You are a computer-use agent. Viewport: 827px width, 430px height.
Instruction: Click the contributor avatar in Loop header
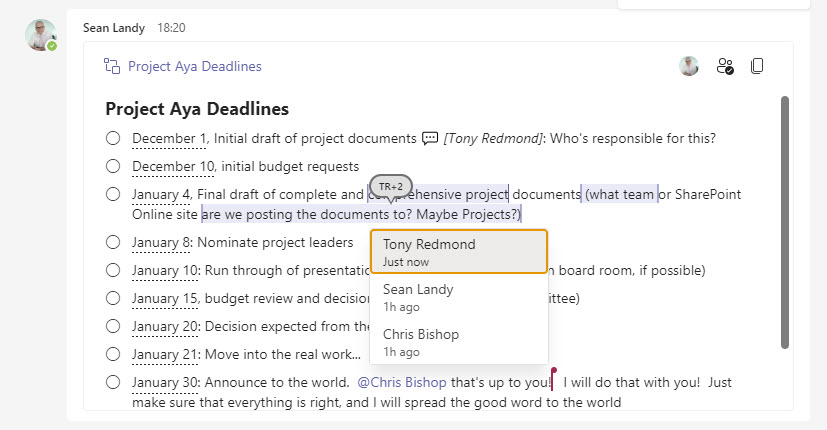coord(689,66)
